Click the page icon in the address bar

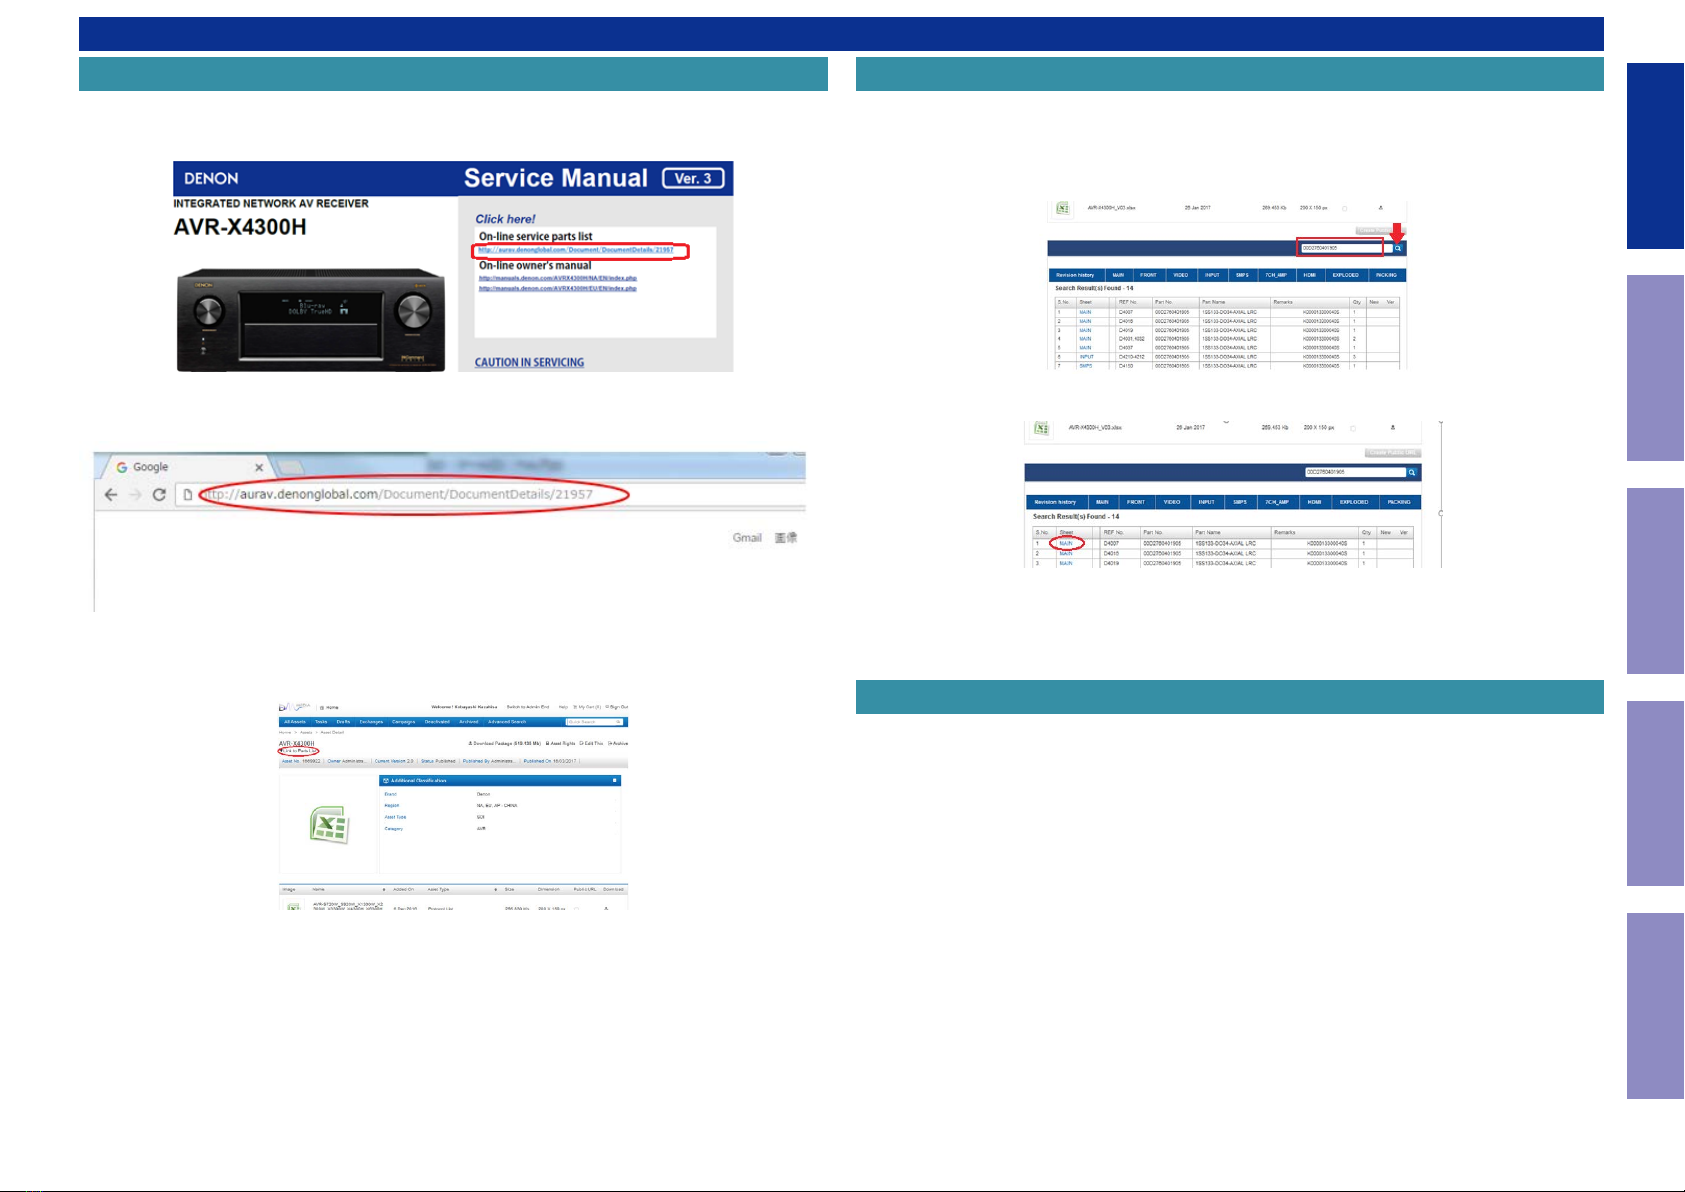[x=187, y=495]
